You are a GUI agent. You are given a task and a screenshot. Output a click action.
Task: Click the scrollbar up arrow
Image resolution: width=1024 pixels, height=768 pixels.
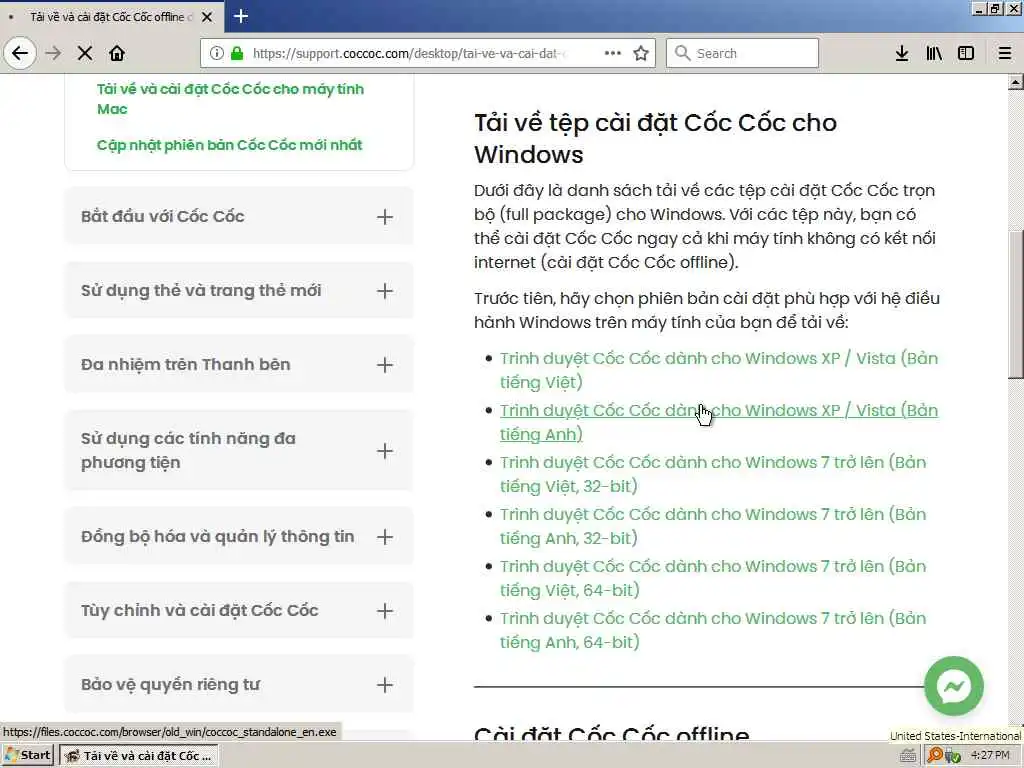pyautogui.click(x=1016, y=82)
